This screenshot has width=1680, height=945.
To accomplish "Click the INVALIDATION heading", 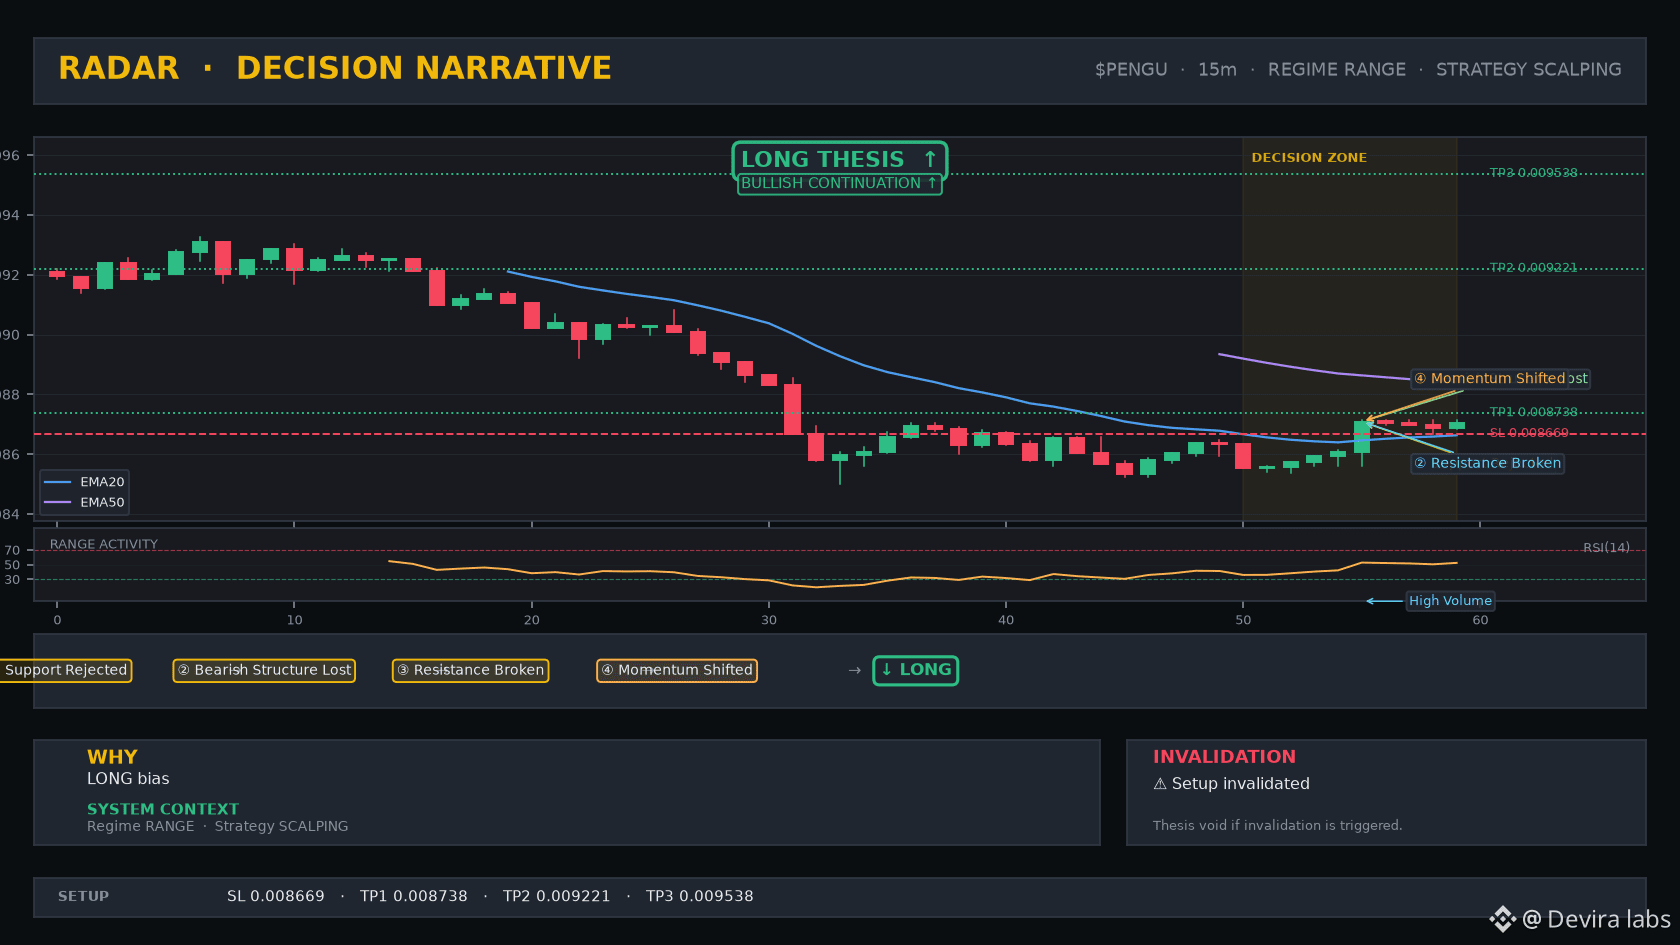I will [1224, 757].
